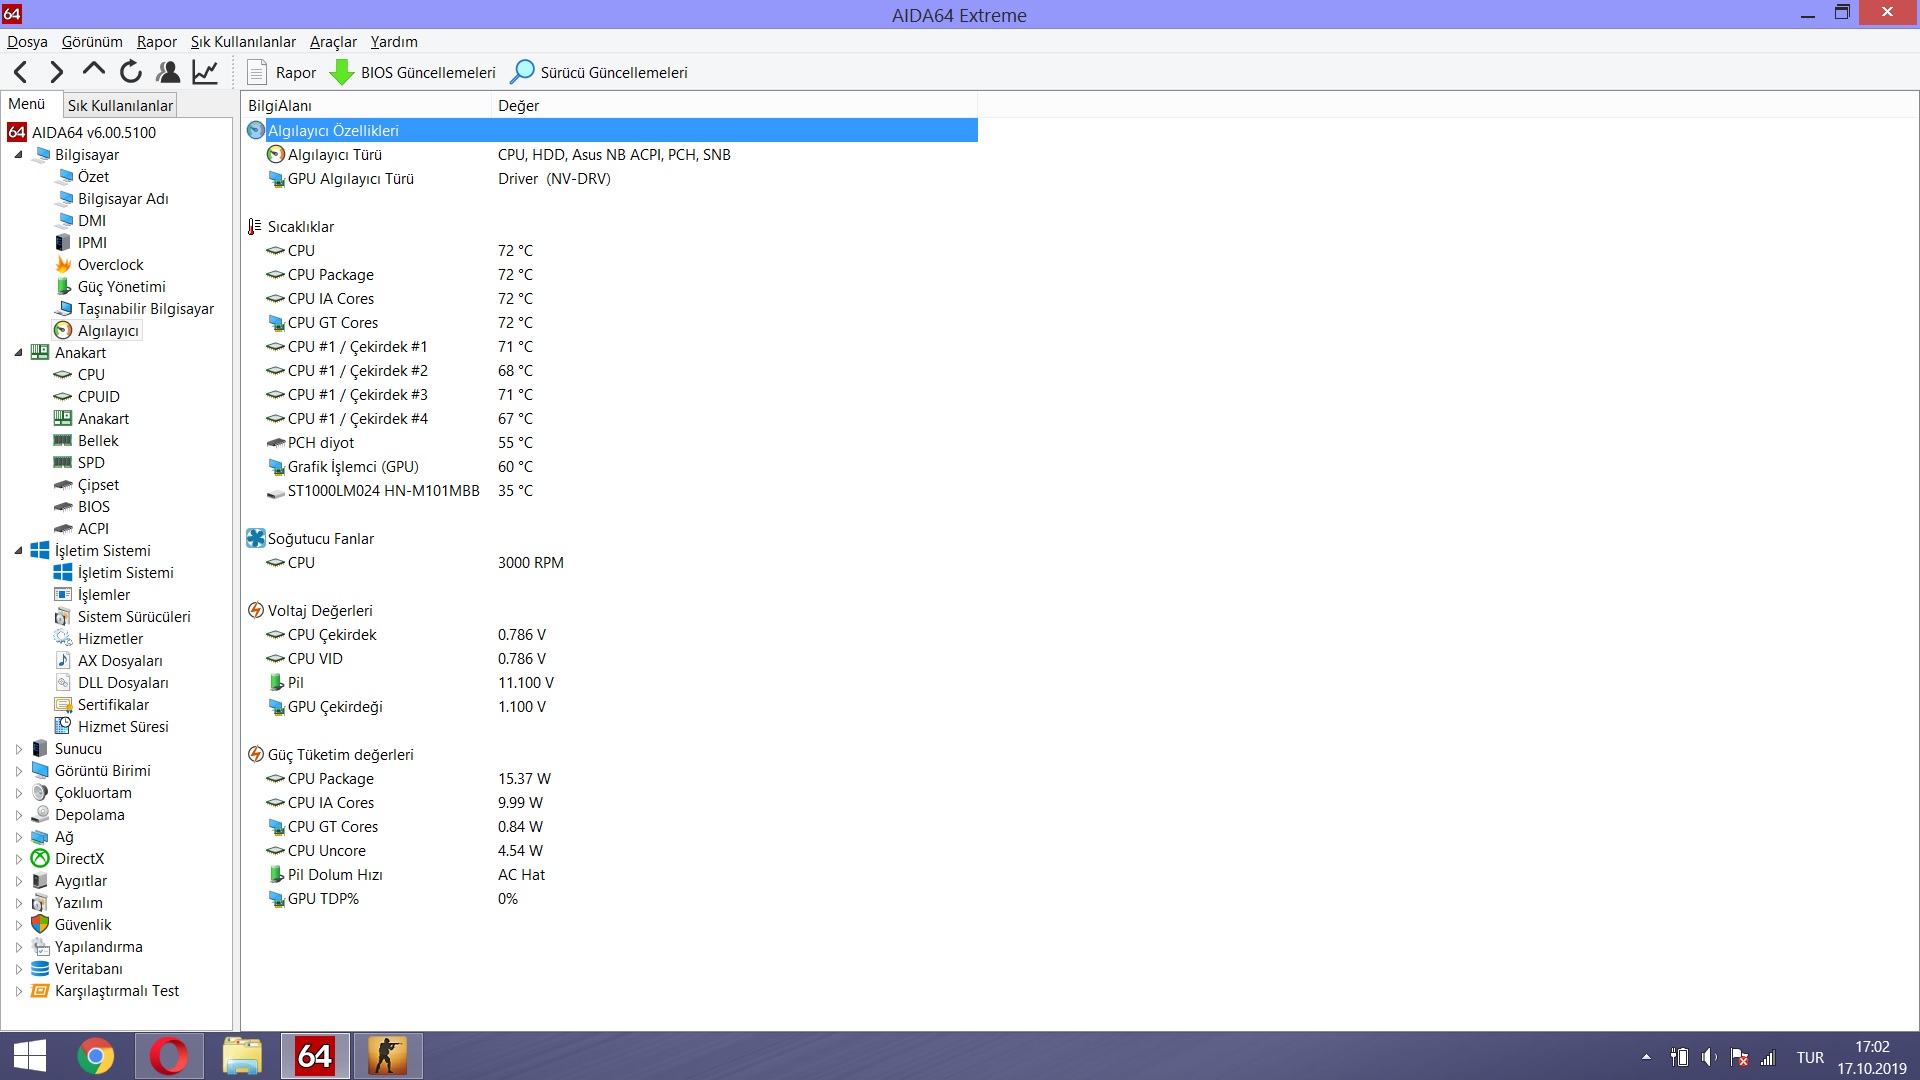The image size is (1920, 1080).
Task: Go back with the left arrow toolbar icon
Action: (x=21, y=72)
